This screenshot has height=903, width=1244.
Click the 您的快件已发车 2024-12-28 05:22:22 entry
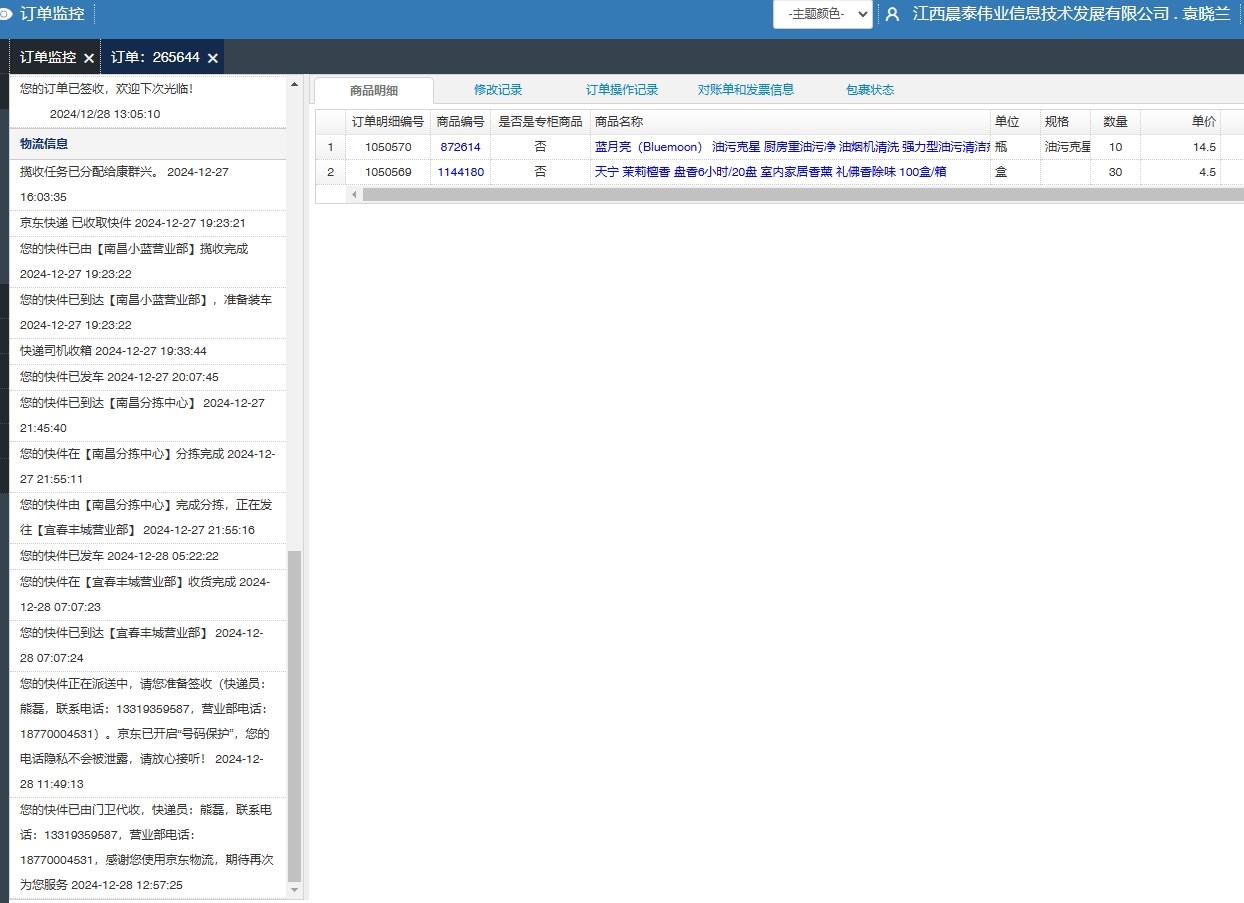pos(148,556)
